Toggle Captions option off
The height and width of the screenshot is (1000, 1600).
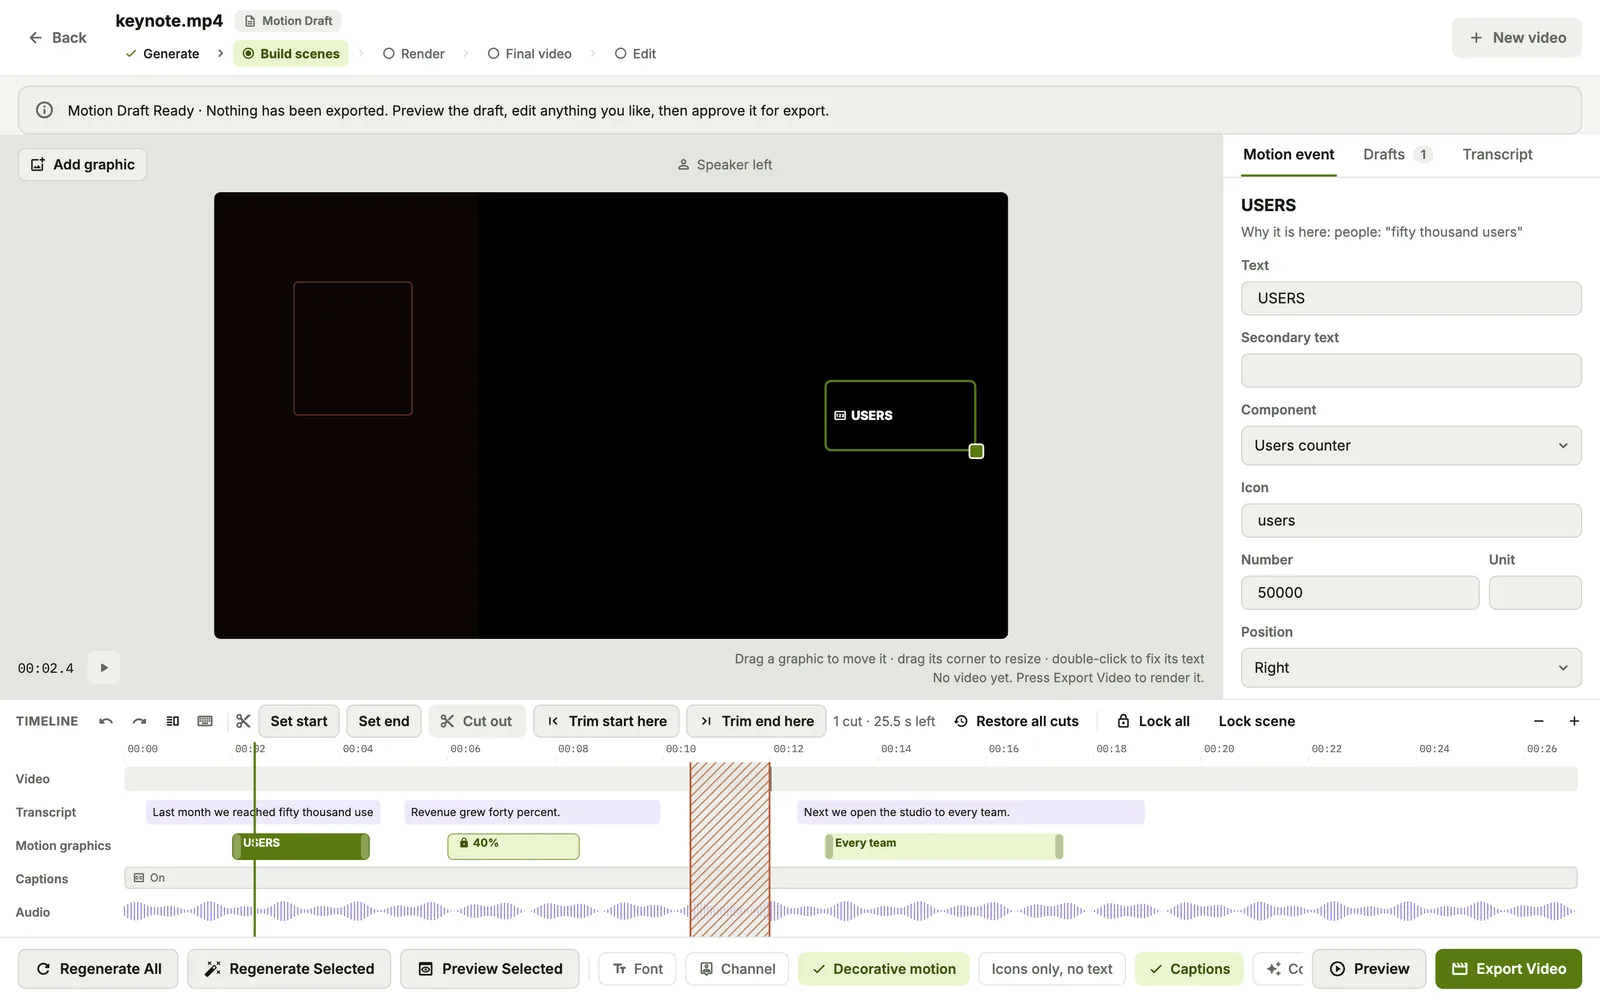pos(1190,969)
